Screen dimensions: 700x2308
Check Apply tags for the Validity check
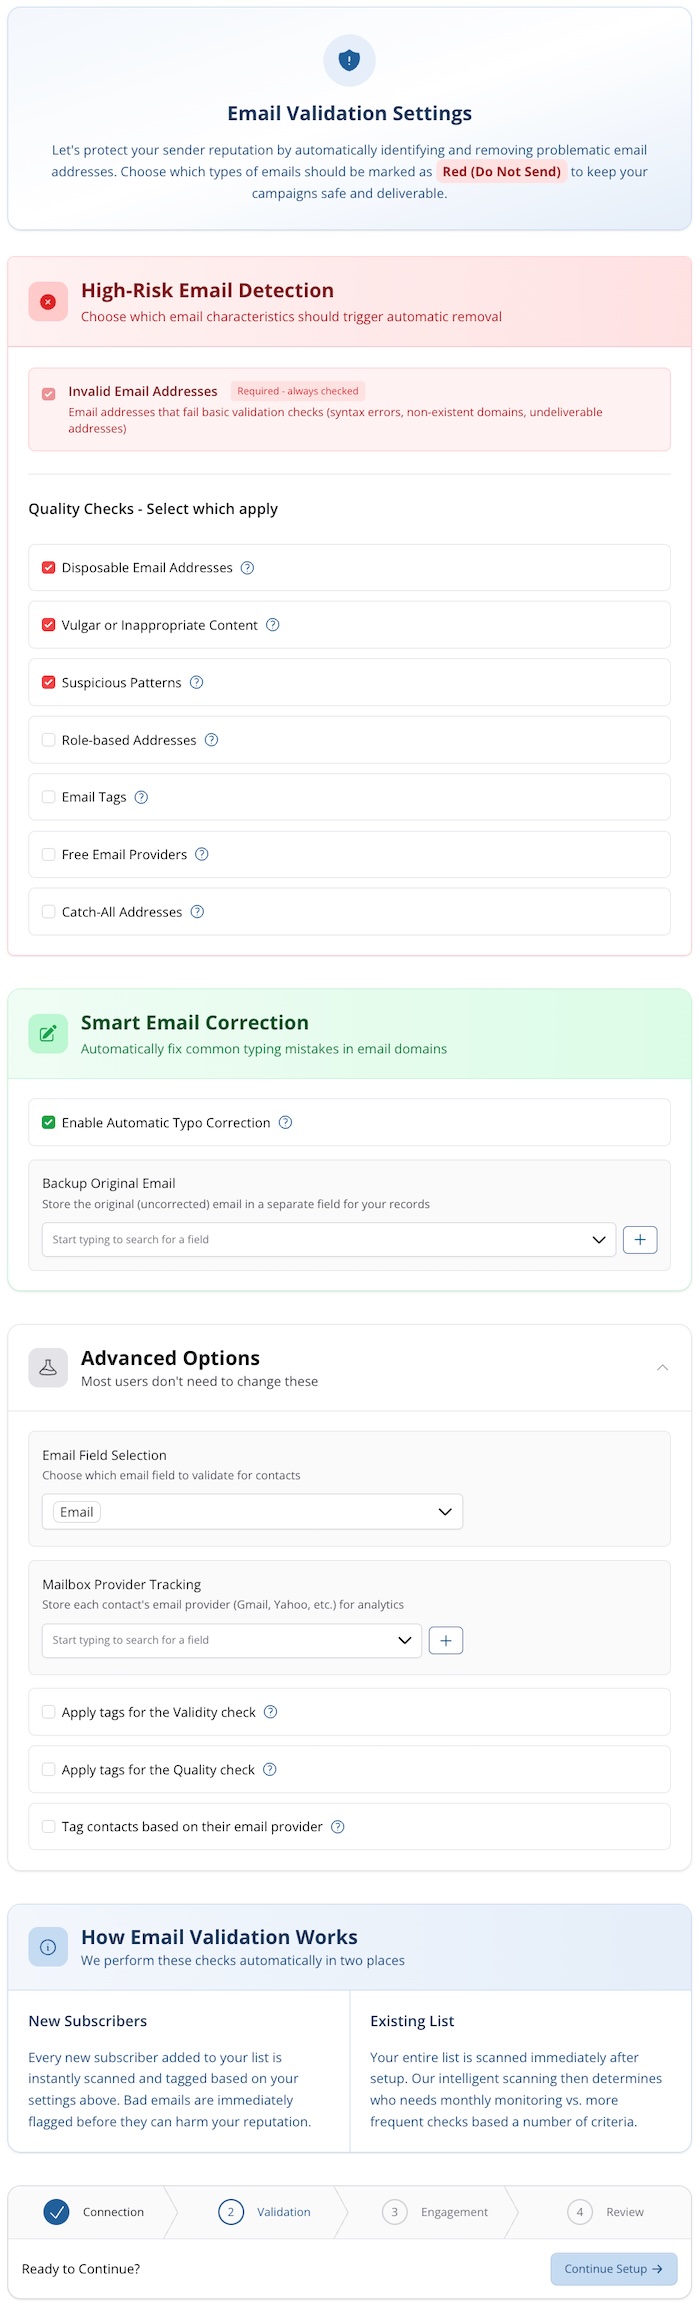click(x=48, y=1712)
